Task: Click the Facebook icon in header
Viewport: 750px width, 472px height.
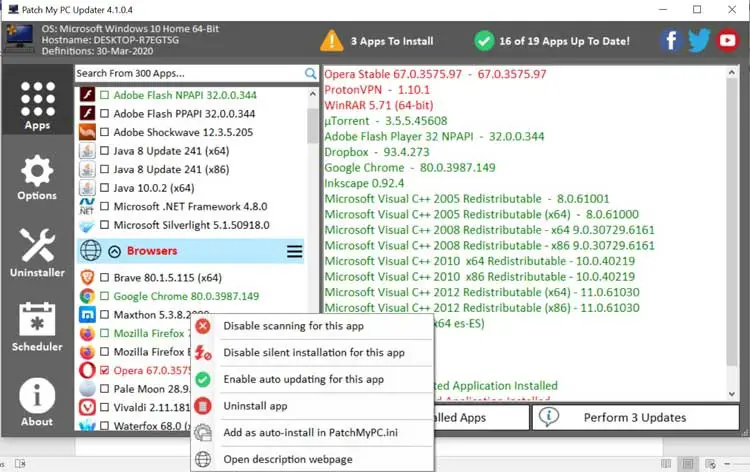Action: [x=671, y=41]
